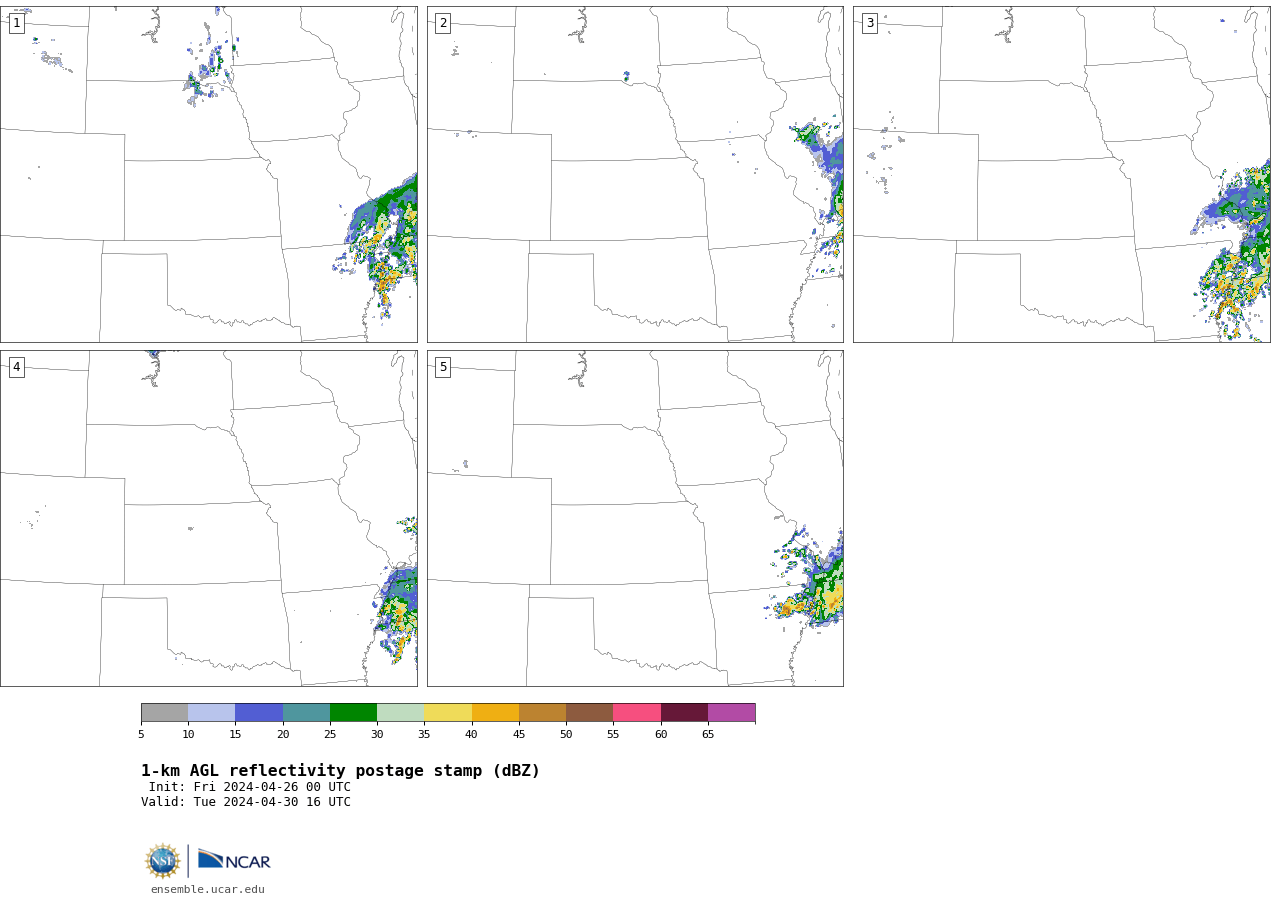Click the maroon 60-65 dBZ swatch
This screenshot has height=901, width=1280.
(x=684, y=712)
